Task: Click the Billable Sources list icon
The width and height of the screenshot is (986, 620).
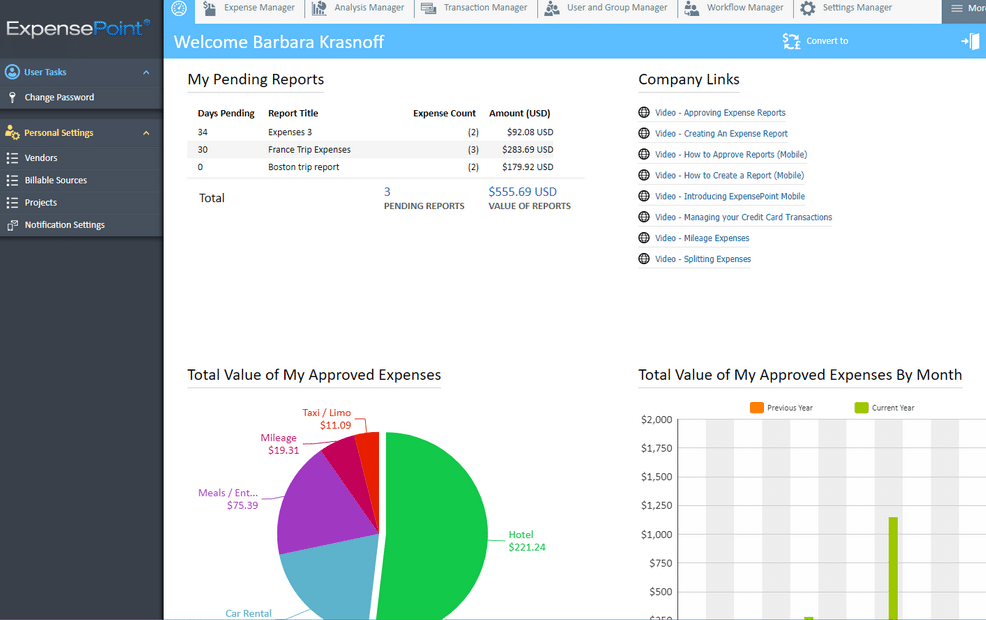Action: (12, 180)
